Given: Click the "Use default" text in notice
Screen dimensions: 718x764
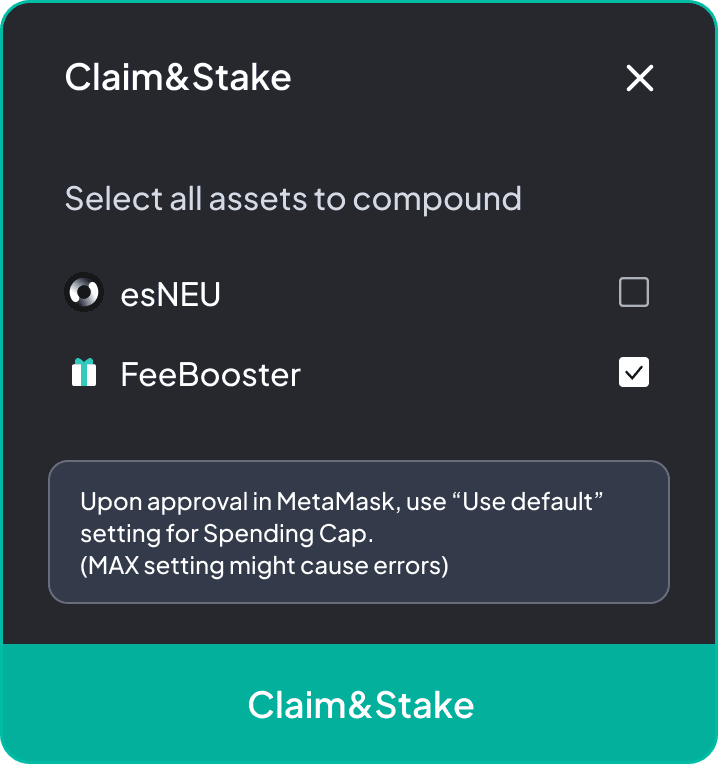Looking at the screenshot, I should (x=527, y=501).
